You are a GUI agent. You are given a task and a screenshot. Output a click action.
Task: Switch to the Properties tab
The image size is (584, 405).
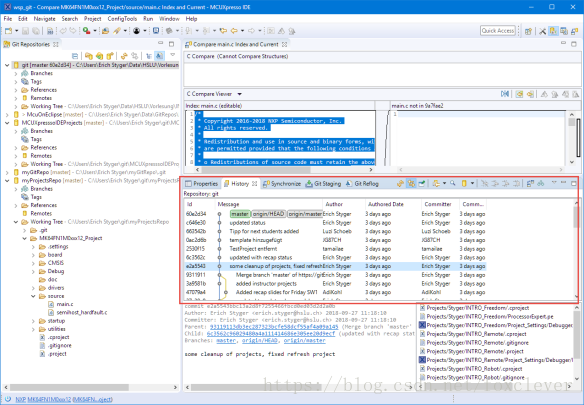201,184
